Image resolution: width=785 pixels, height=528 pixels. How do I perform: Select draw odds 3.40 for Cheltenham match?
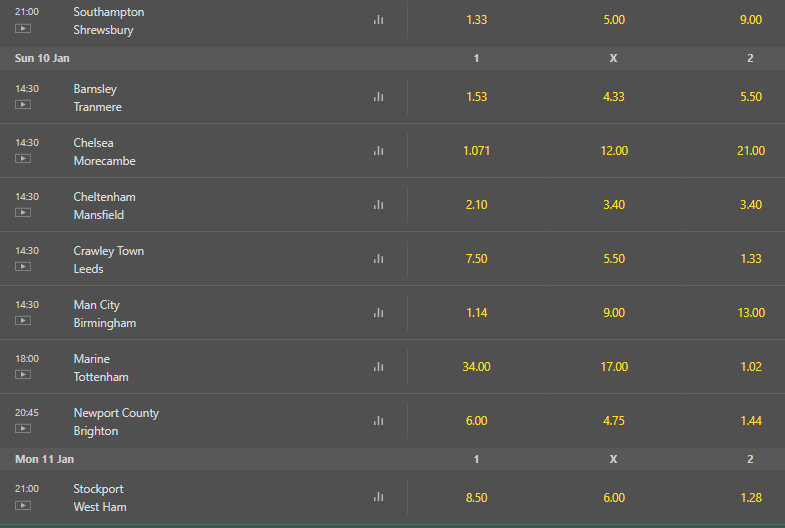pos(614,205)
